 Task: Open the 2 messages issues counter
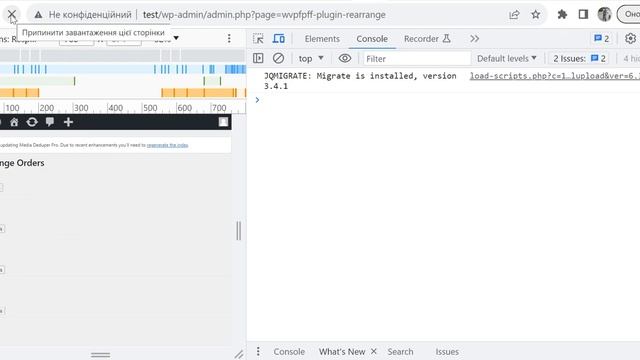pos(602,39)
